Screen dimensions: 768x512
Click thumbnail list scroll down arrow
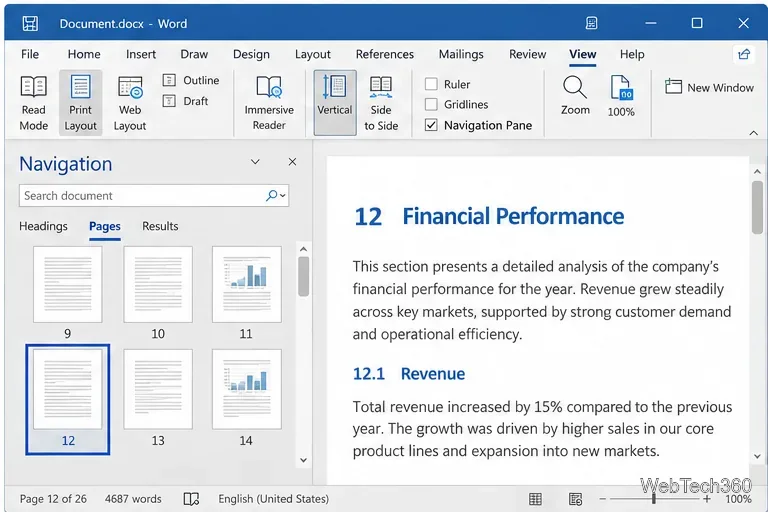click(x=303, y=460)
